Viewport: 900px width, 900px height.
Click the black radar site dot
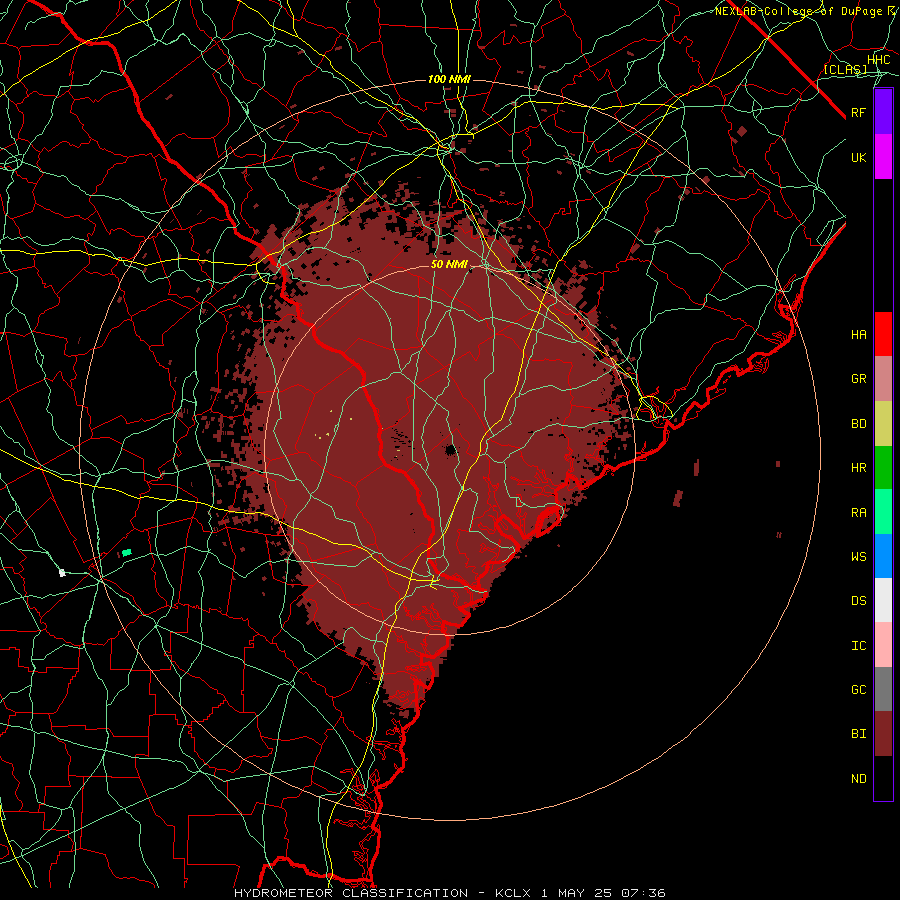point(451,449)
